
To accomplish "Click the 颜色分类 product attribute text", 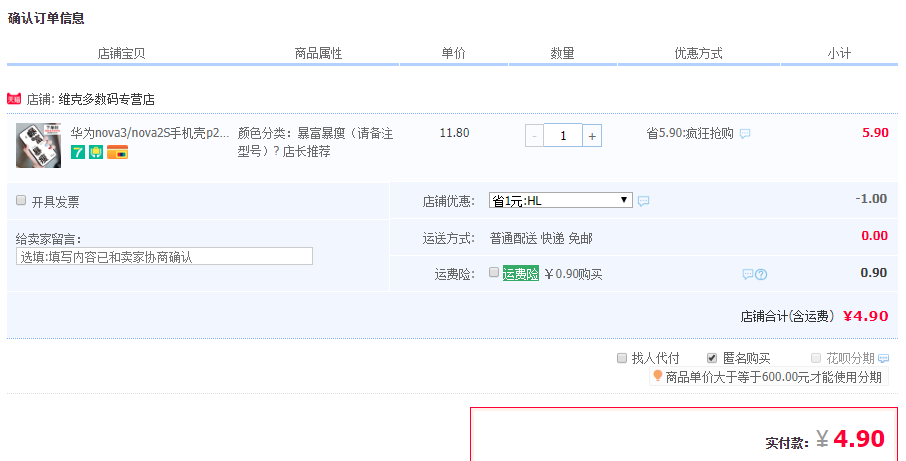I will click(315, 142).
